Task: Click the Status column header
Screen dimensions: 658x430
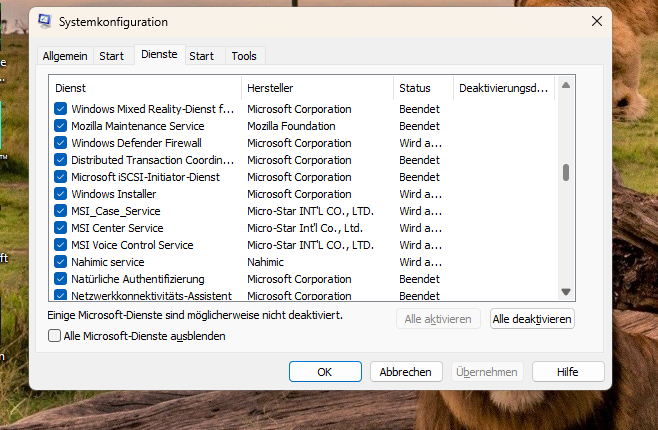Action: (422, 88)
